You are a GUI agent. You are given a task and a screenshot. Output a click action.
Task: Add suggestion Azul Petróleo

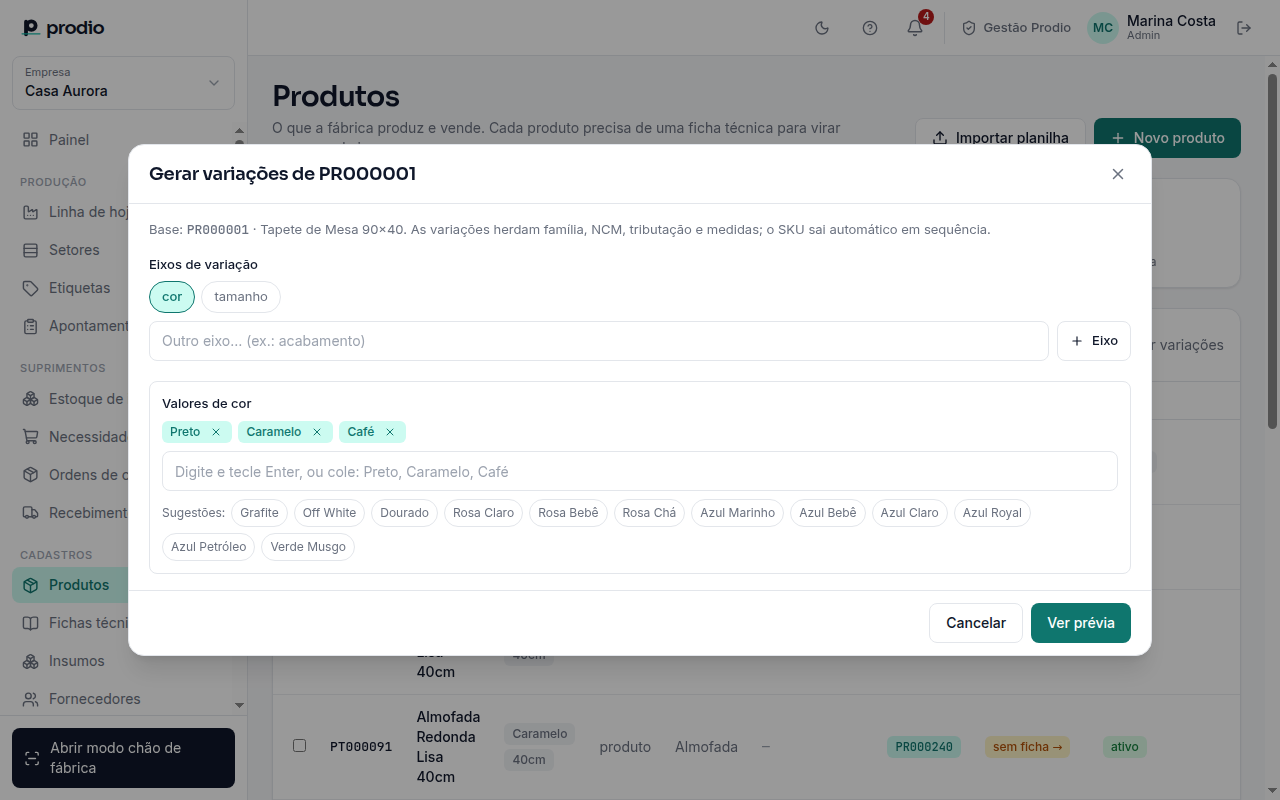pyautogui.click(x=209, y=547)
